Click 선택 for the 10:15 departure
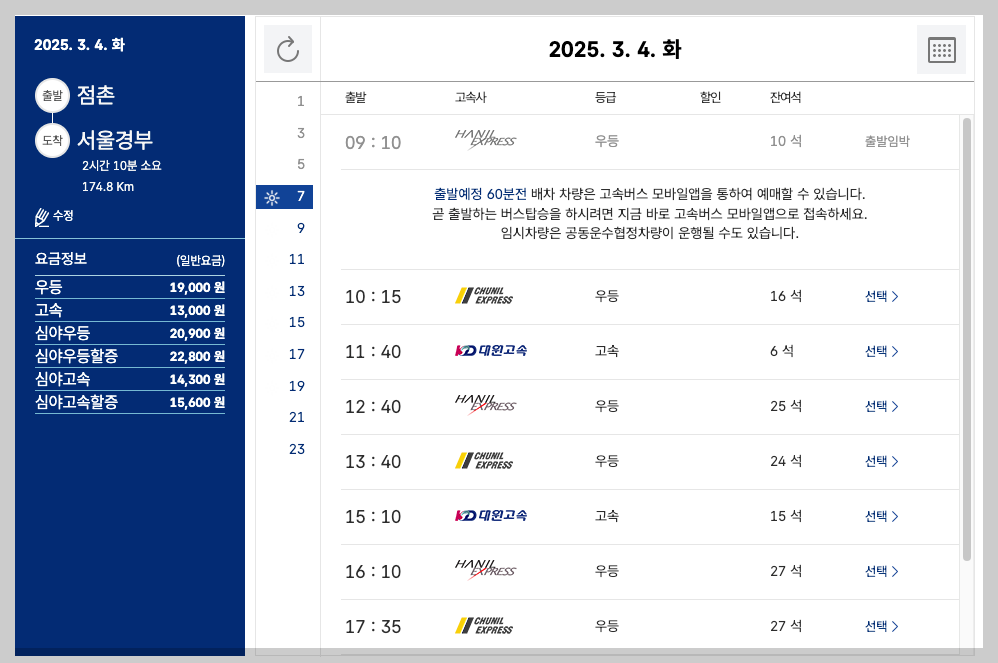 879,297
